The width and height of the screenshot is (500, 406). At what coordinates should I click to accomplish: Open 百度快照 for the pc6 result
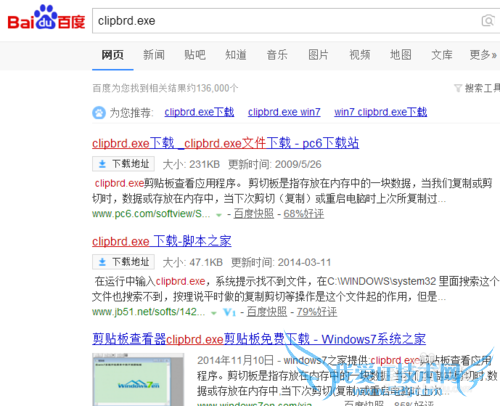[x=254, y=214]
